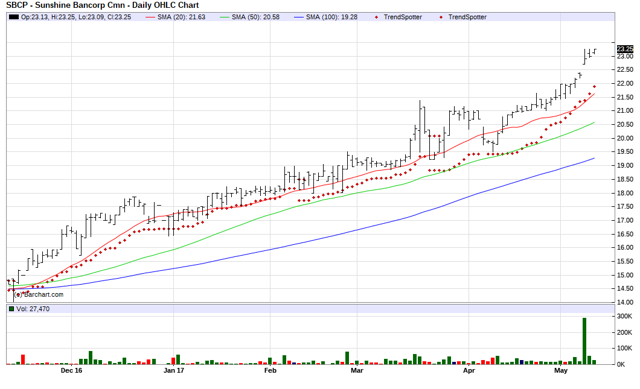Click the first TrendSpotter legend dot
640x389 pixels.
376,17
